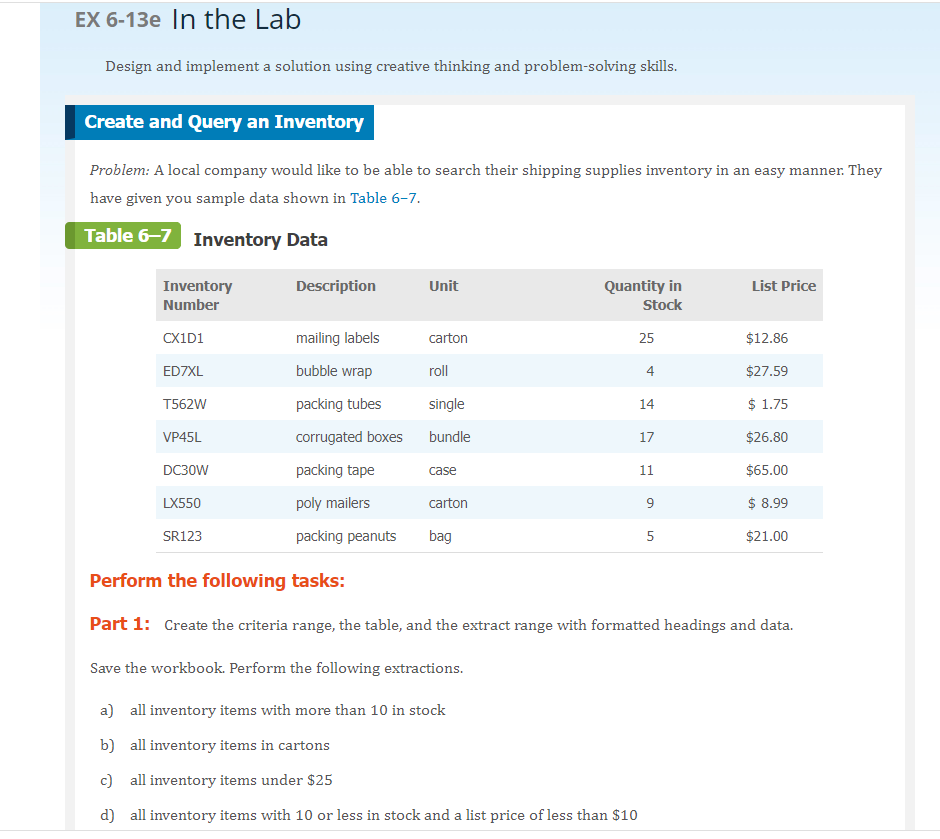Click the 'carton' unit in CX1D1 row
The image size is (940, 839).
coord(448,338)
